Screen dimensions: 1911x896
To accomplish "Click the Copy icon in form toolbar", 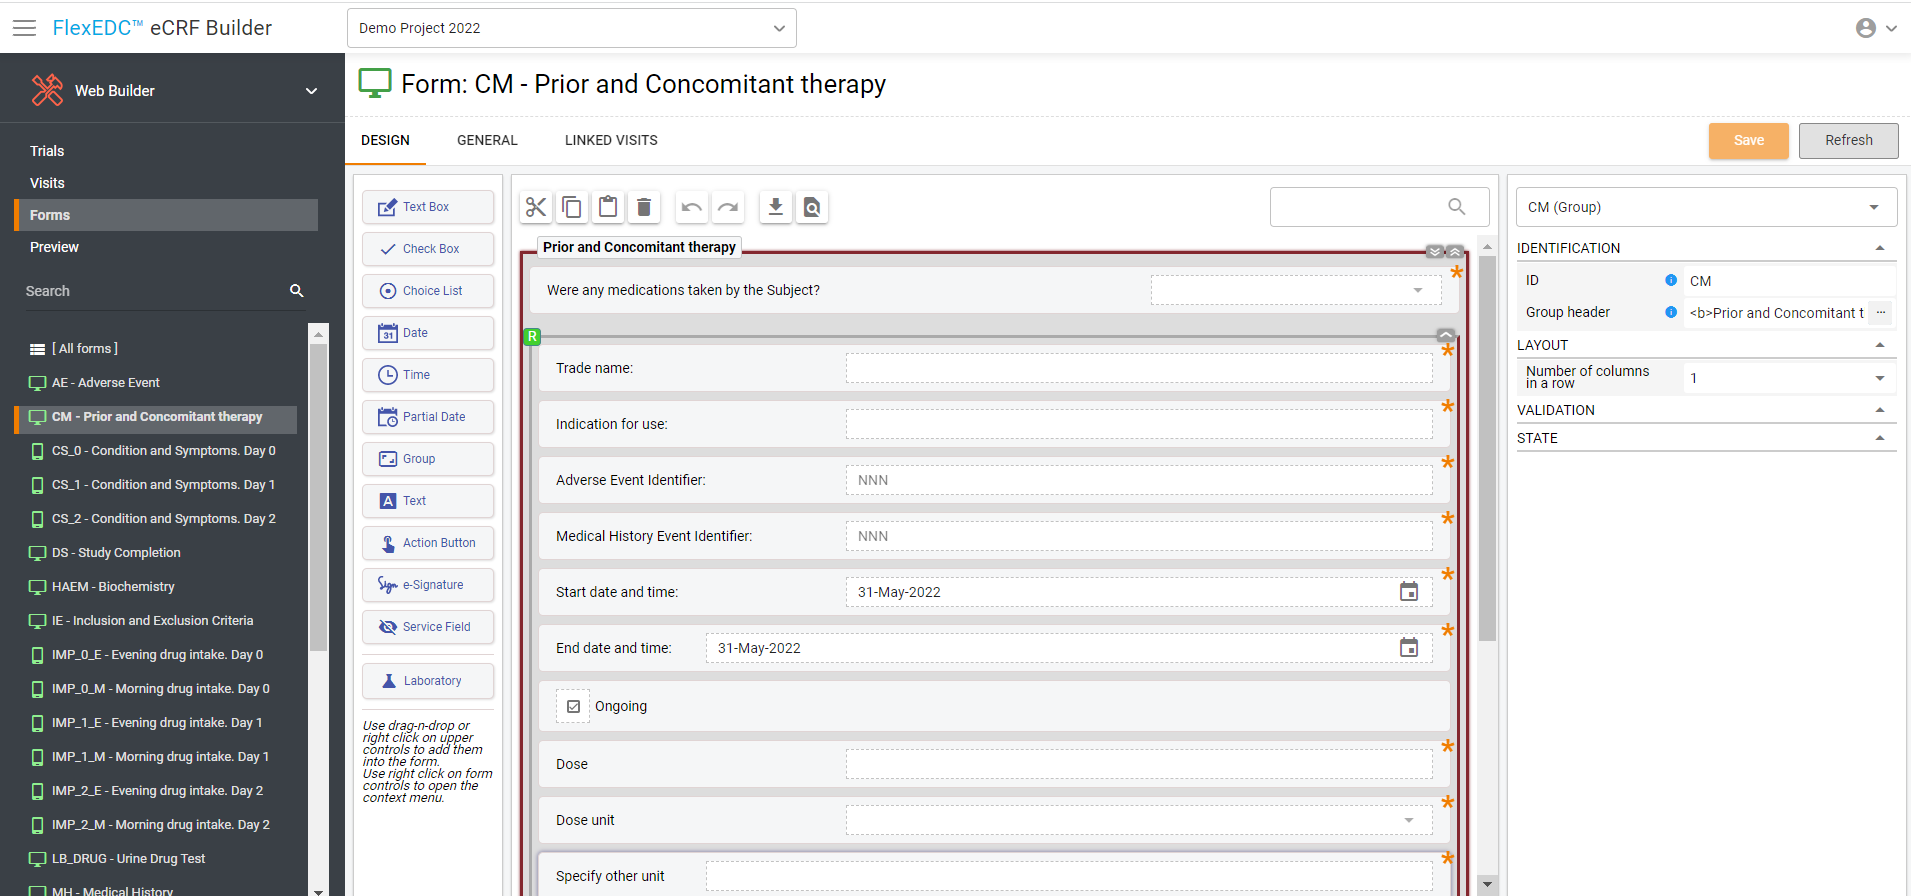I will (572, 207).
